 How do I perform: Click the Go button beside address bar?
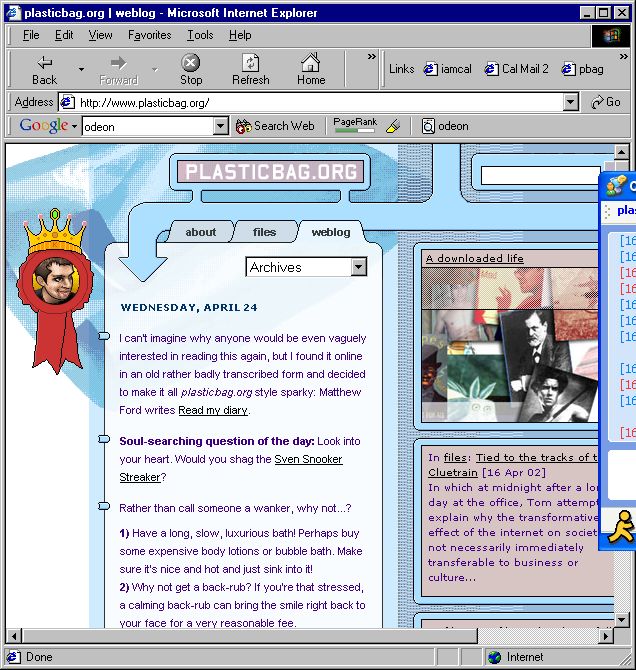605,102
